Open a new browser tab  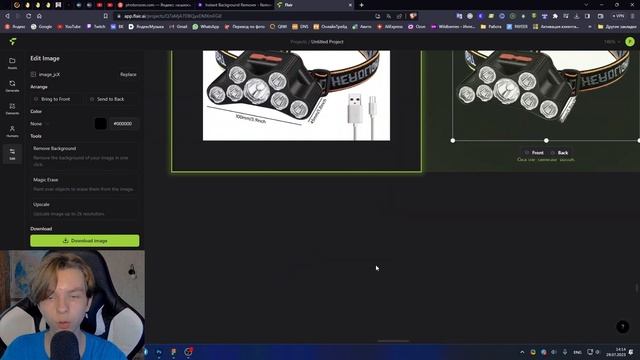coord(361,5)
